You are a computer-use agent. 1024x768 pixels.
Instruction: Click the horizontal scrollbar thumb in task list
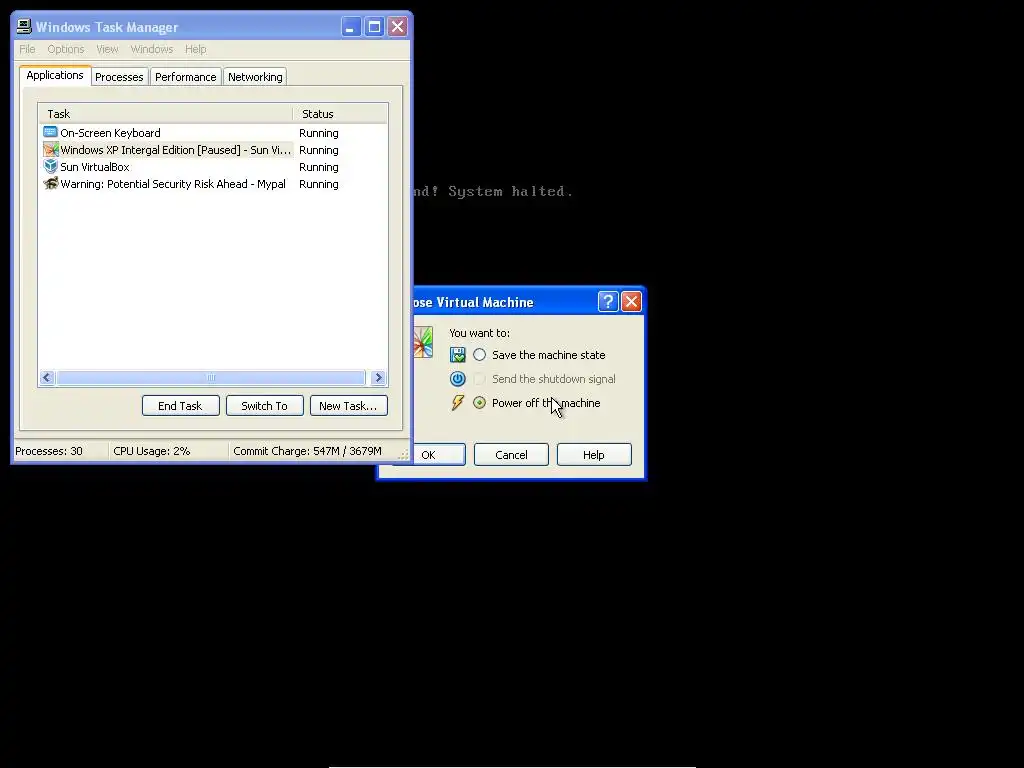[x=211, y=377]
